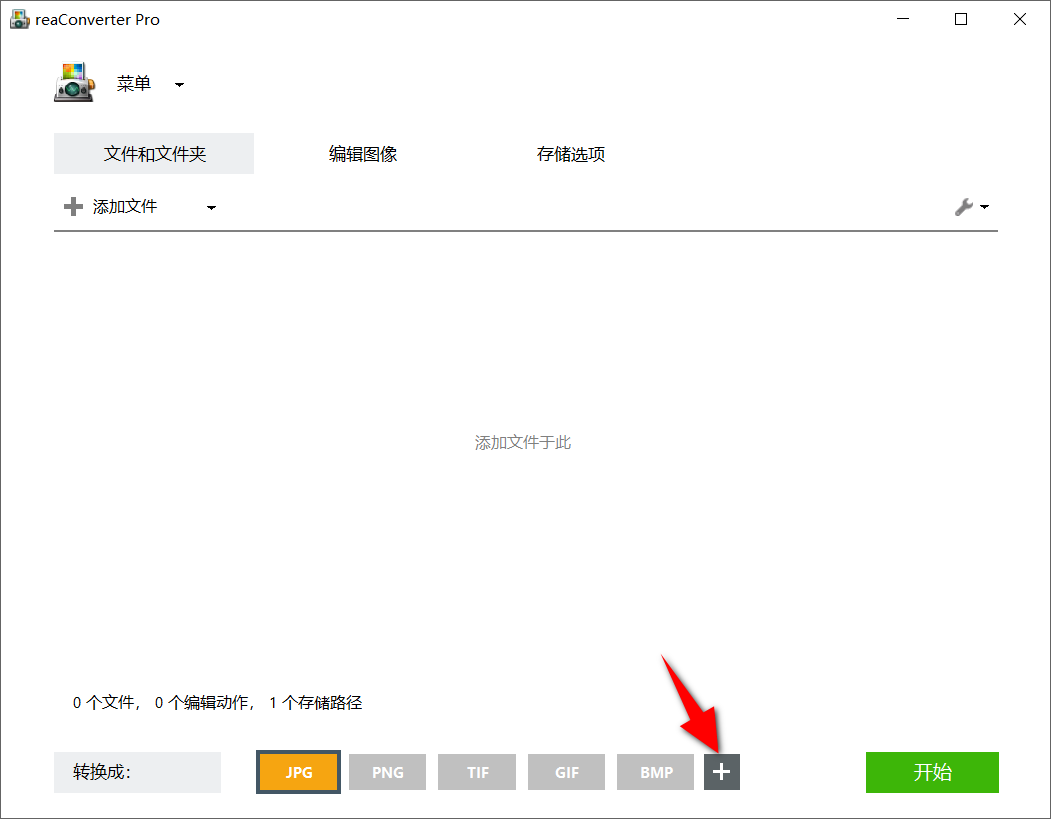This screenshot has height=819, width=1051.
Task: Click the 添加文件于此 drop area
Action: (522, 442)
